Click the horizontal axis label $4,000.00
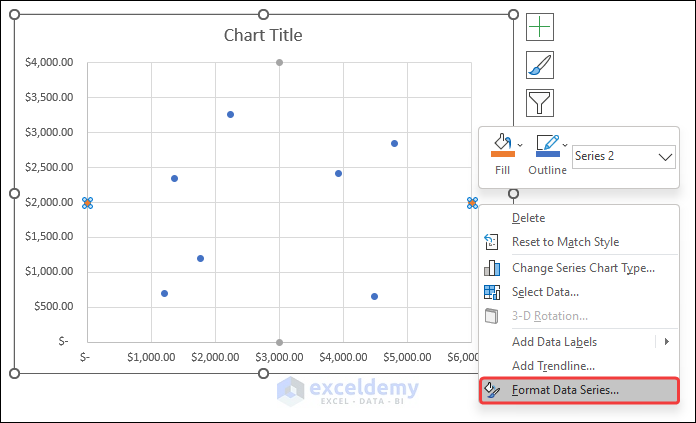The height and width of the screenshot is (423, 696). (x=343, y=357)
